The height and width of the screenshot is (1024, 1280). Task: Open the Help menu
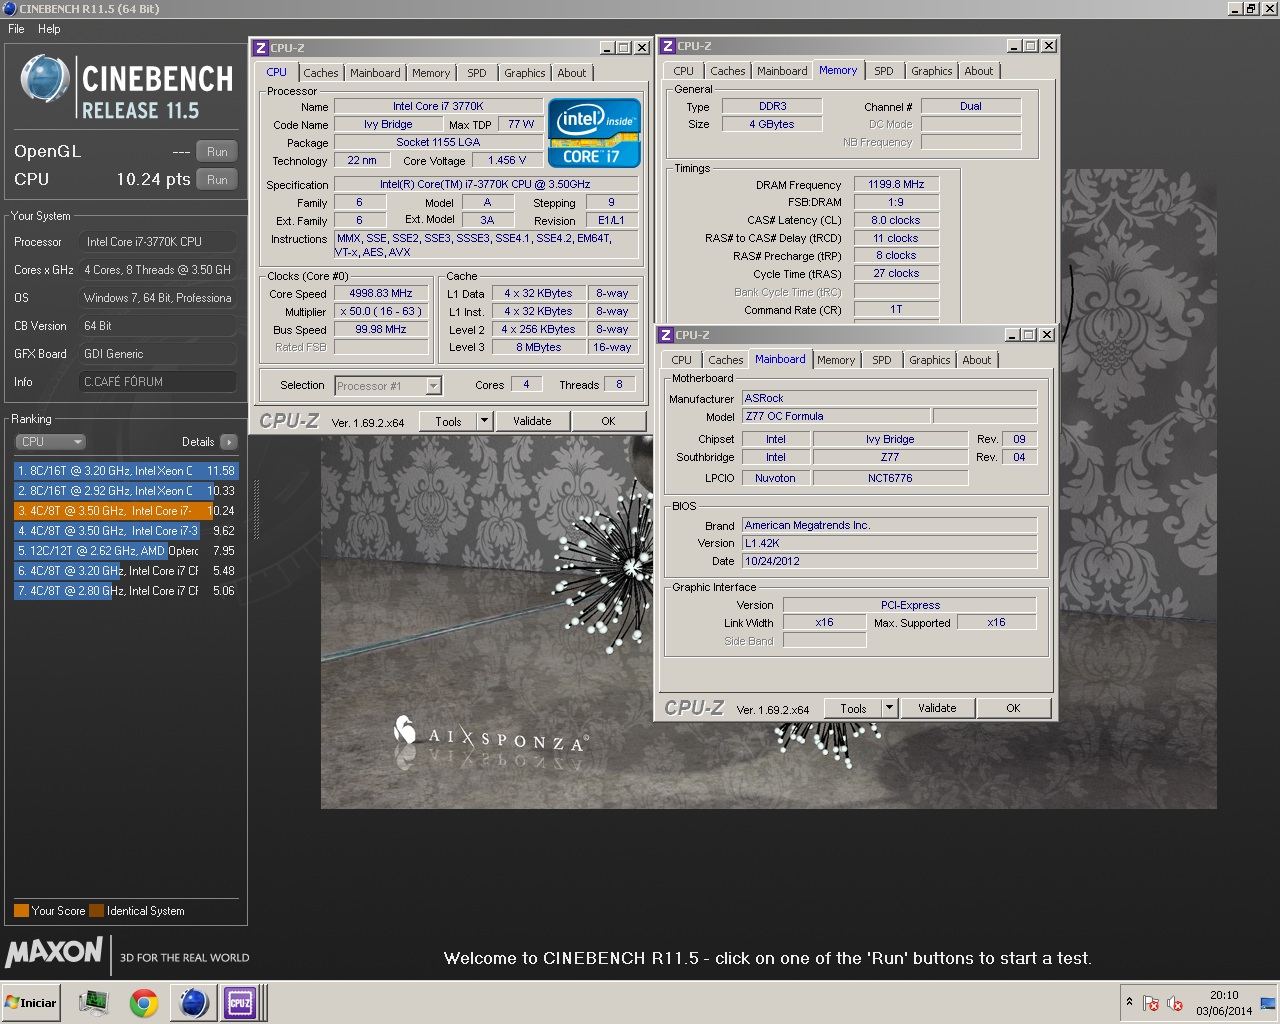tap(49, 29)
